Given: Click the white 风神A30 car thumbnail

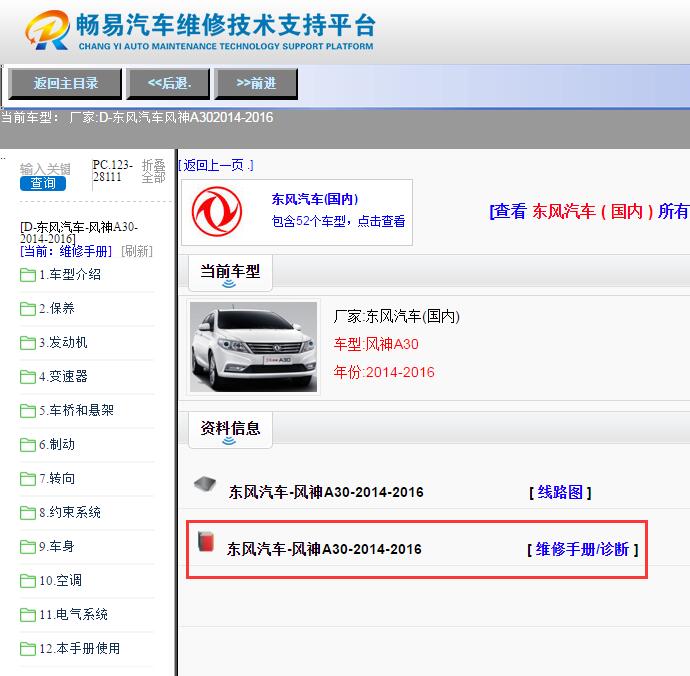Looking at the screenshot, I should [253, 347].
